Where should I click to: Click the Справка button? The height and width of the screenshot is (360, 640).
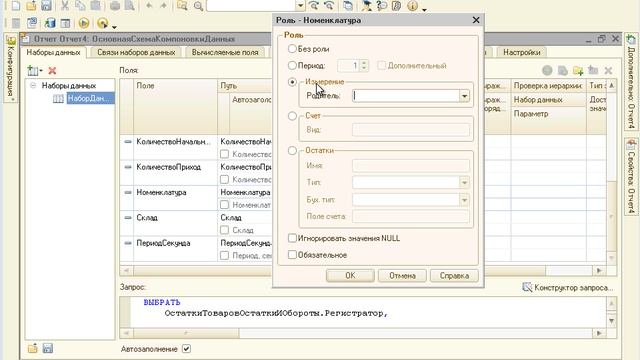(x=454, y=276)
